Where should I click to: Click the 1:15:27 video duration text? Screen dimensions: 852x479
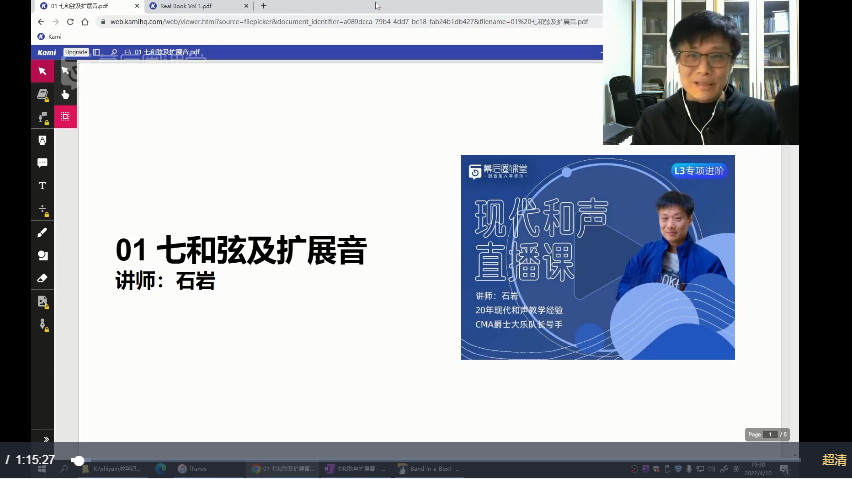35,460
